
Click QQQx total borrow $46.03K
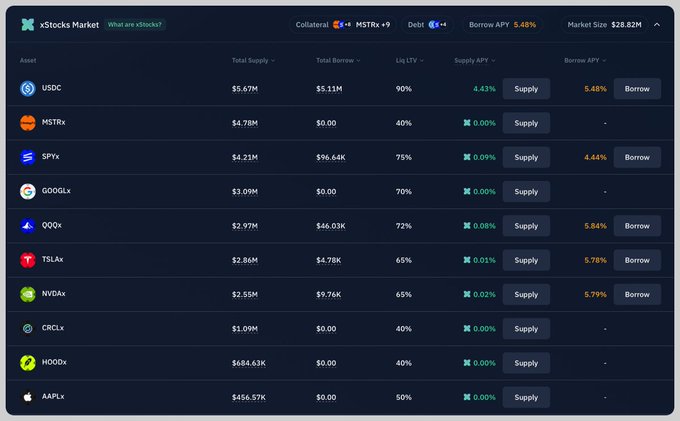click(x=331, y=226)
